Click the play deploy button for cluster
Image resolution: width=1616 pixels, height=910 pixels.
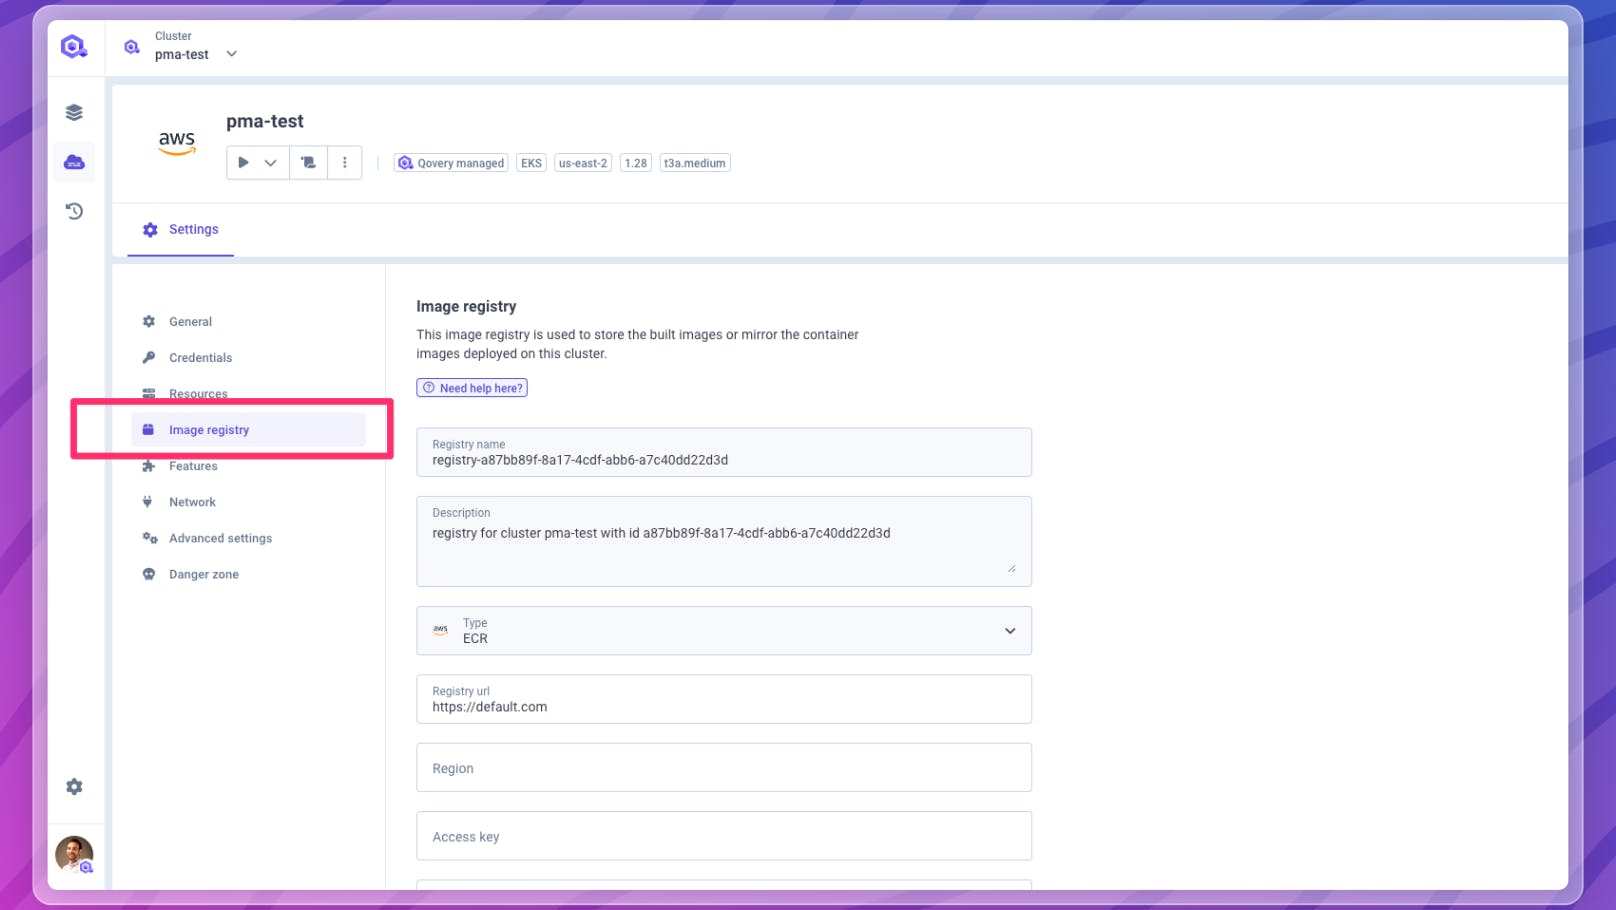point(243,162)
